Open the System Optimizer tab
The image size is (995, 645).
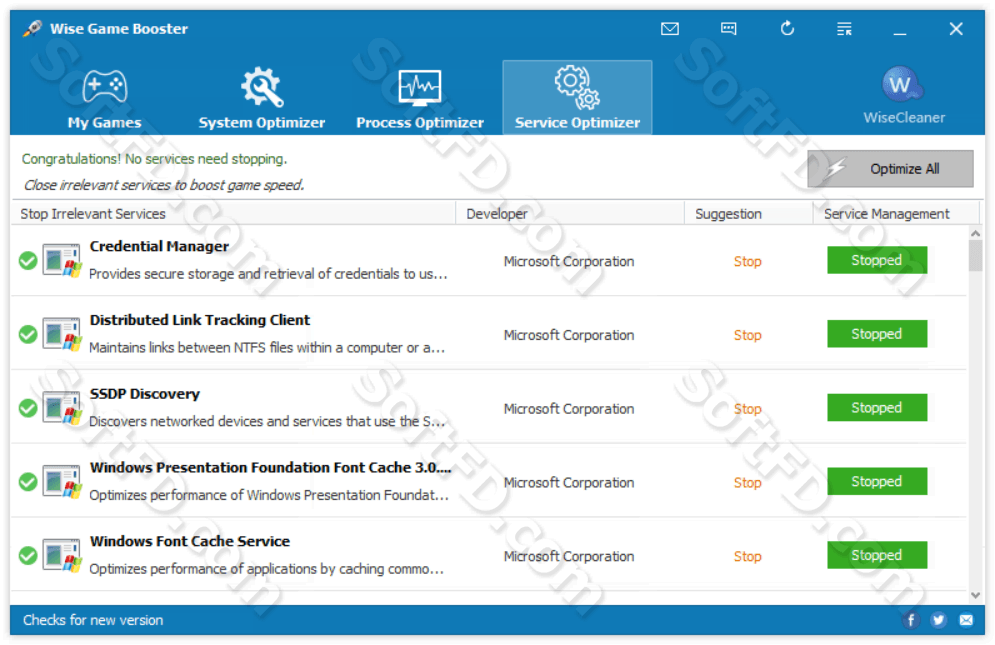click(261, 98)
